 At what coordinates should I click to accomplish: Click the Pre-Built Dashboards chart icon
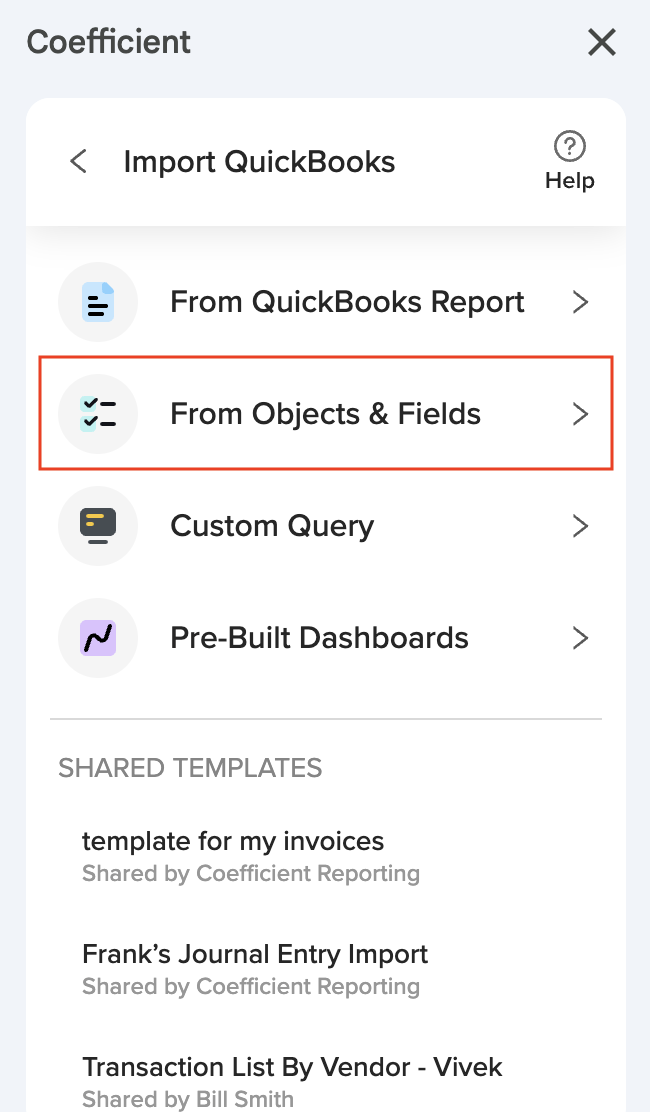(x=98, y=638)
